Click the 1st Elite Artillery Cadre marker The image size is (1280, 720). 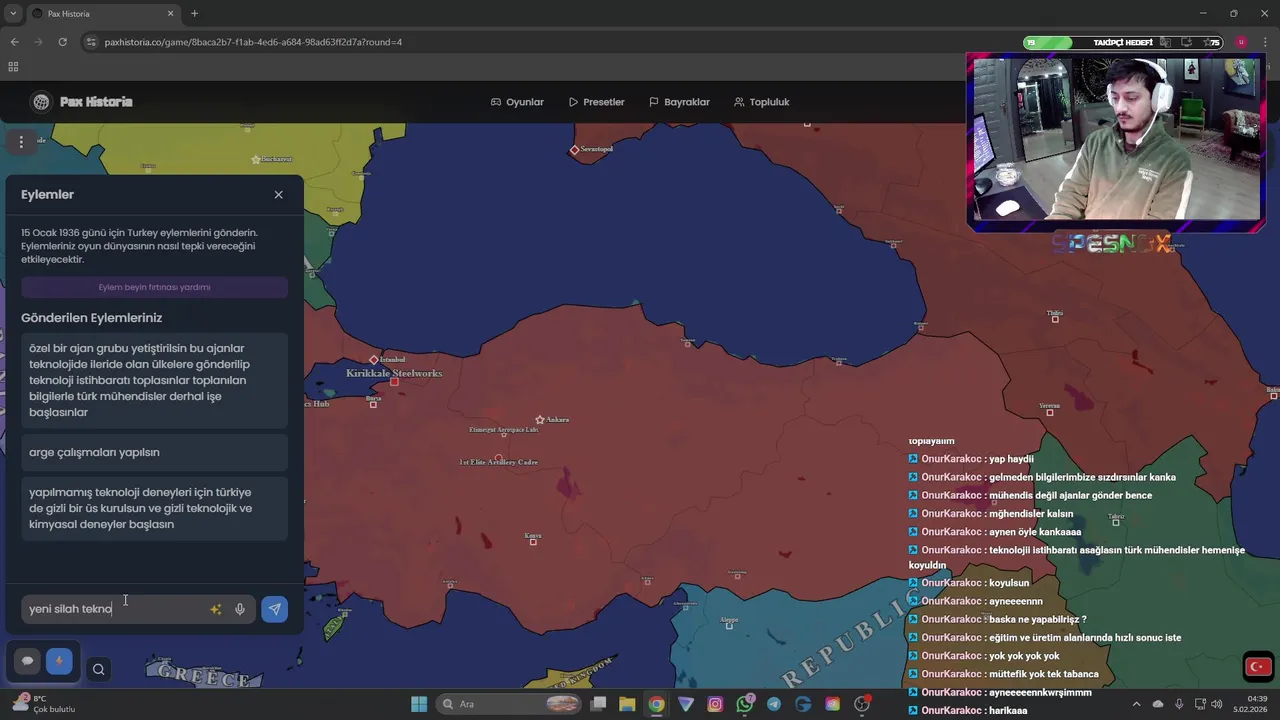tap(499, 459)
